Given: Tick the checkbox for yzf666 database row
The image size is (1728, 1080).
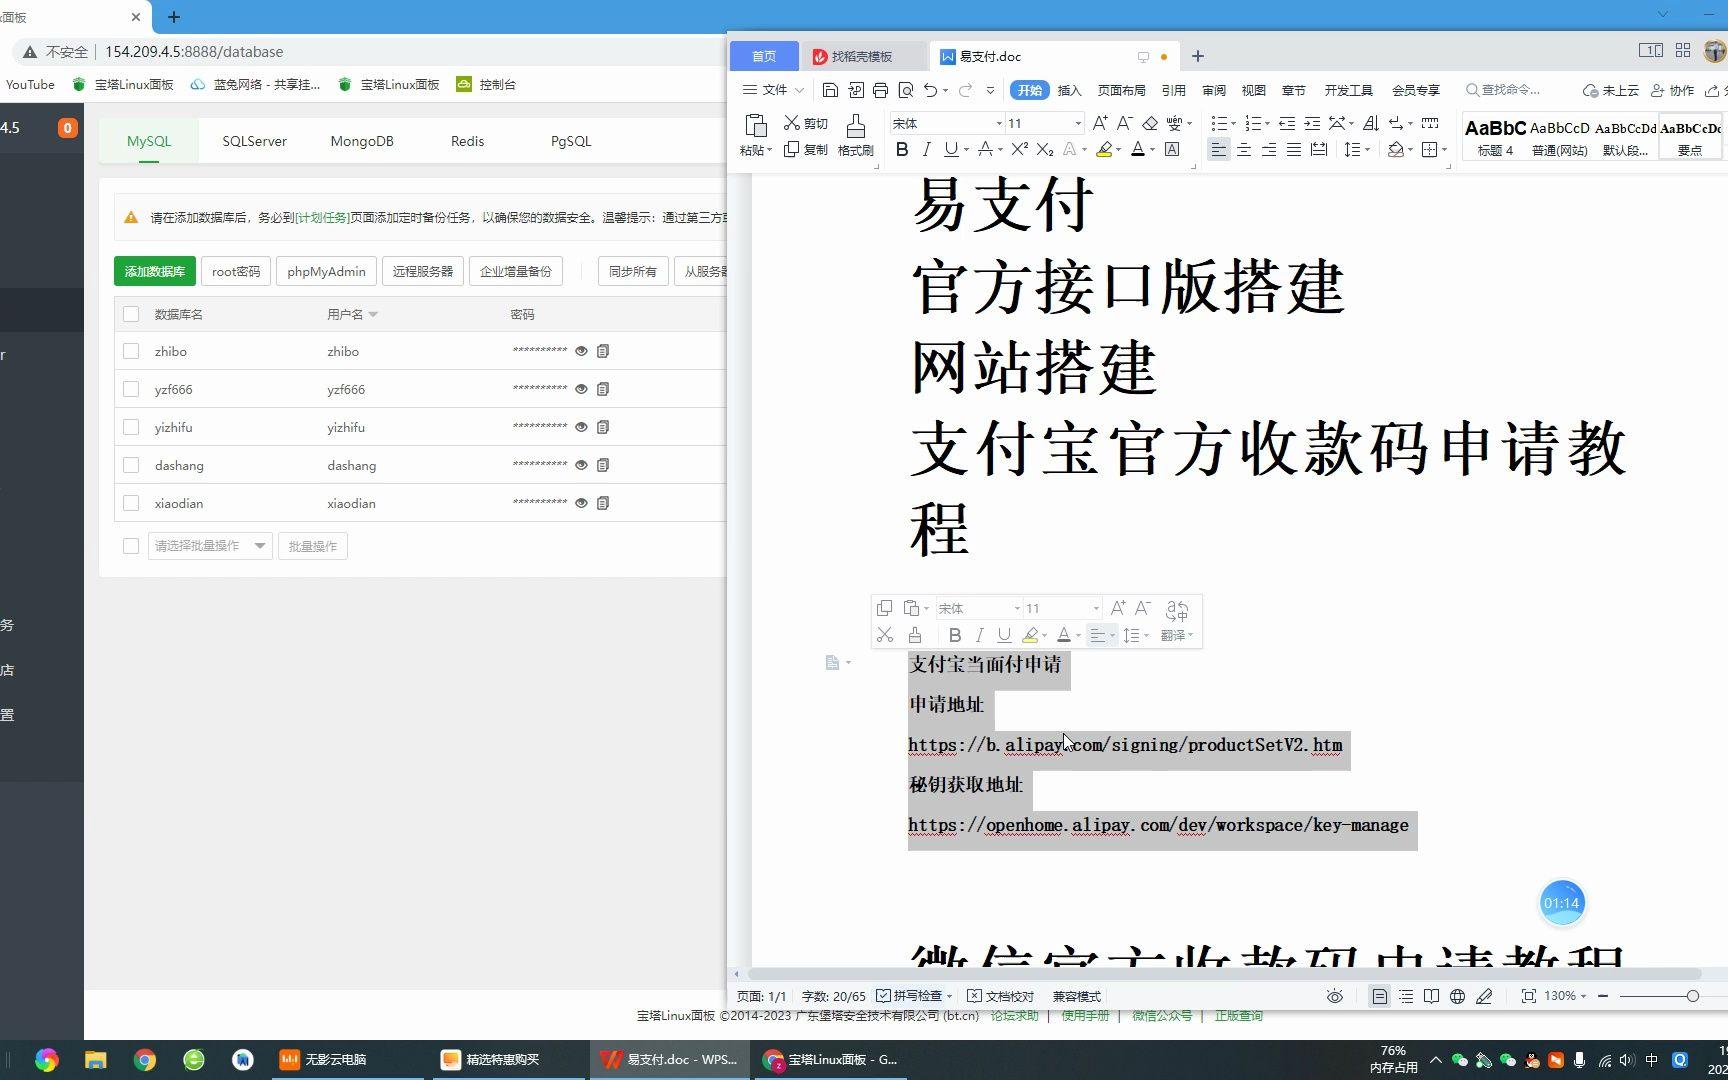Looking at the screenshot, I should [131, 389].
